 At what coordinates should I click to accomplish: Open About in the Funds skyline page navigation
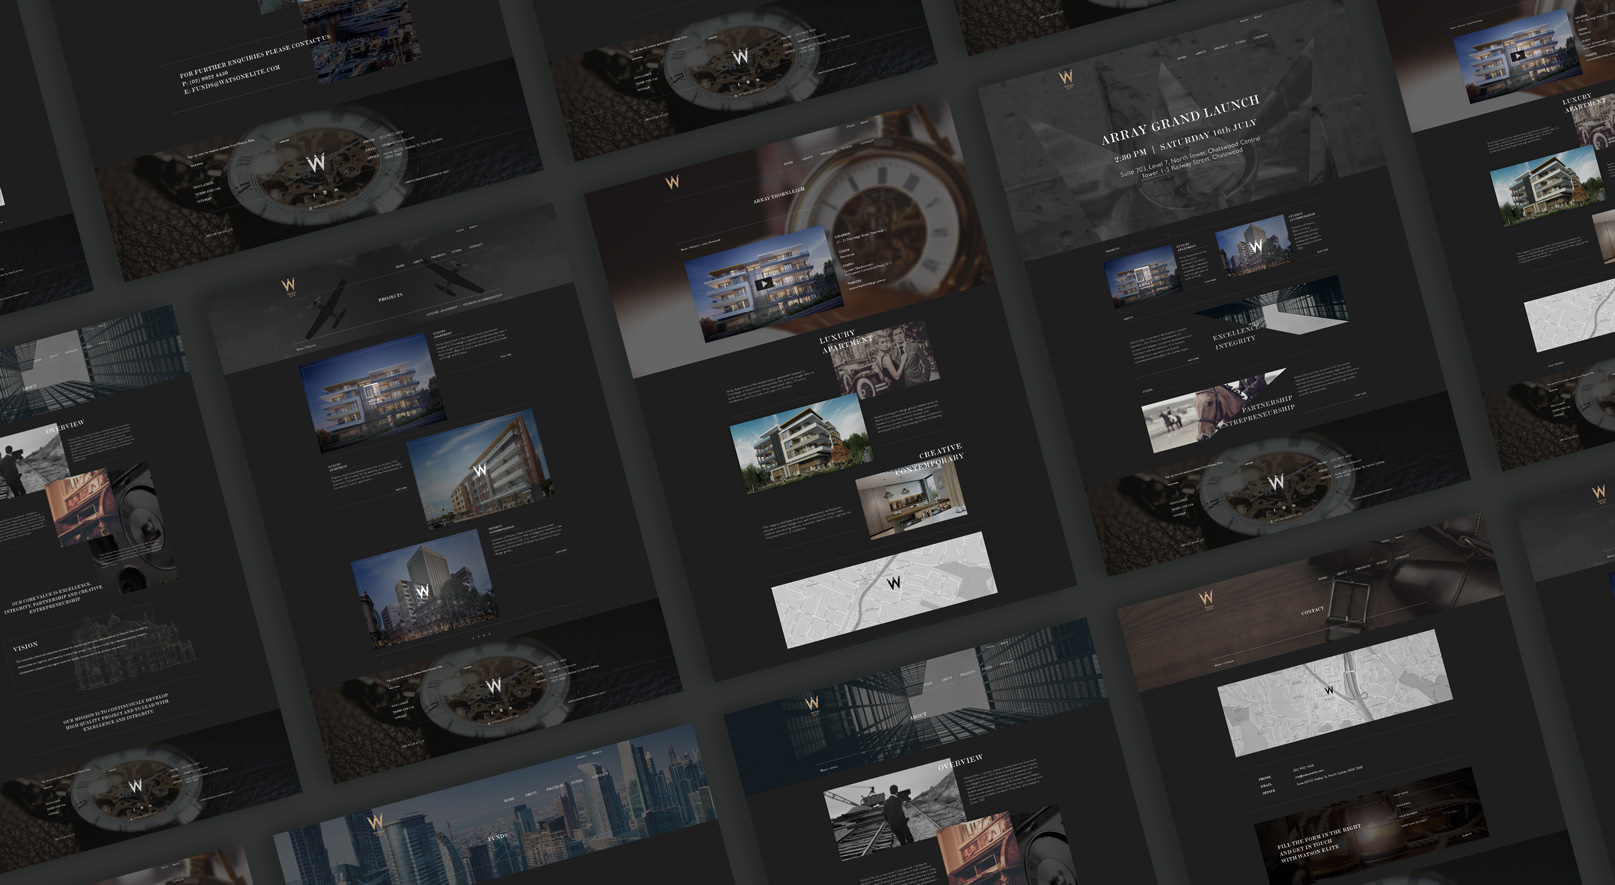531,795
